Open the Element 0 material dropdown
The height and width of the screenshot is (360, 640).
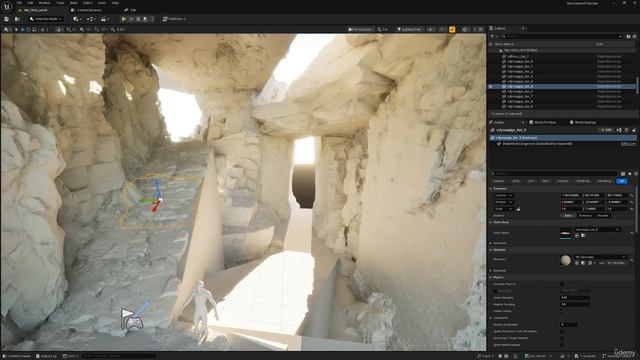[600, 257]
